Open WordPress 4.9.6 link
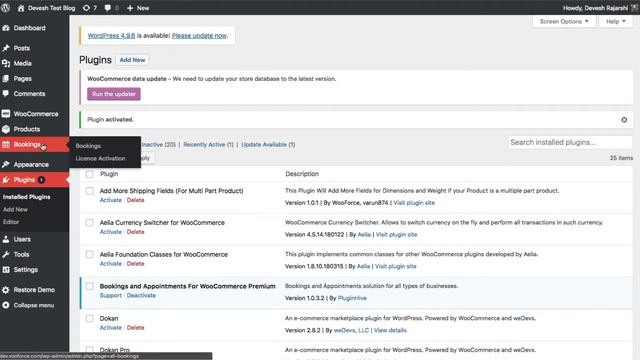 (x=111, y=36)
